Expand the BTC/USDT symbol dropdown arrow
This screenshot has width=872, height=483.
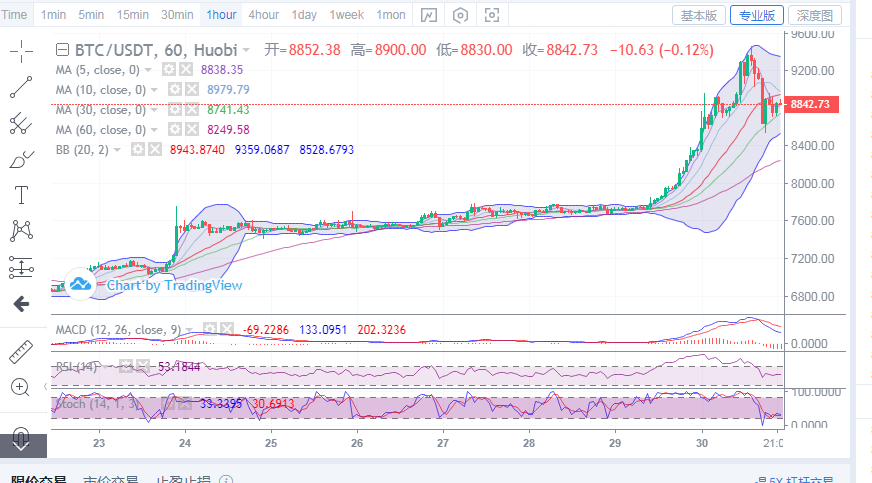coord(246,51)
